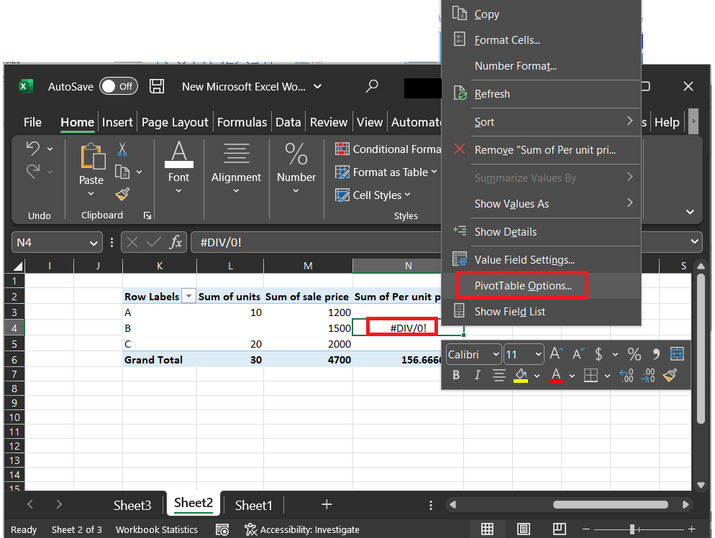The width and height of the screenshot is (715, 538).
Task: Click the Save floppy disk icon
Action: pos(157,87)
